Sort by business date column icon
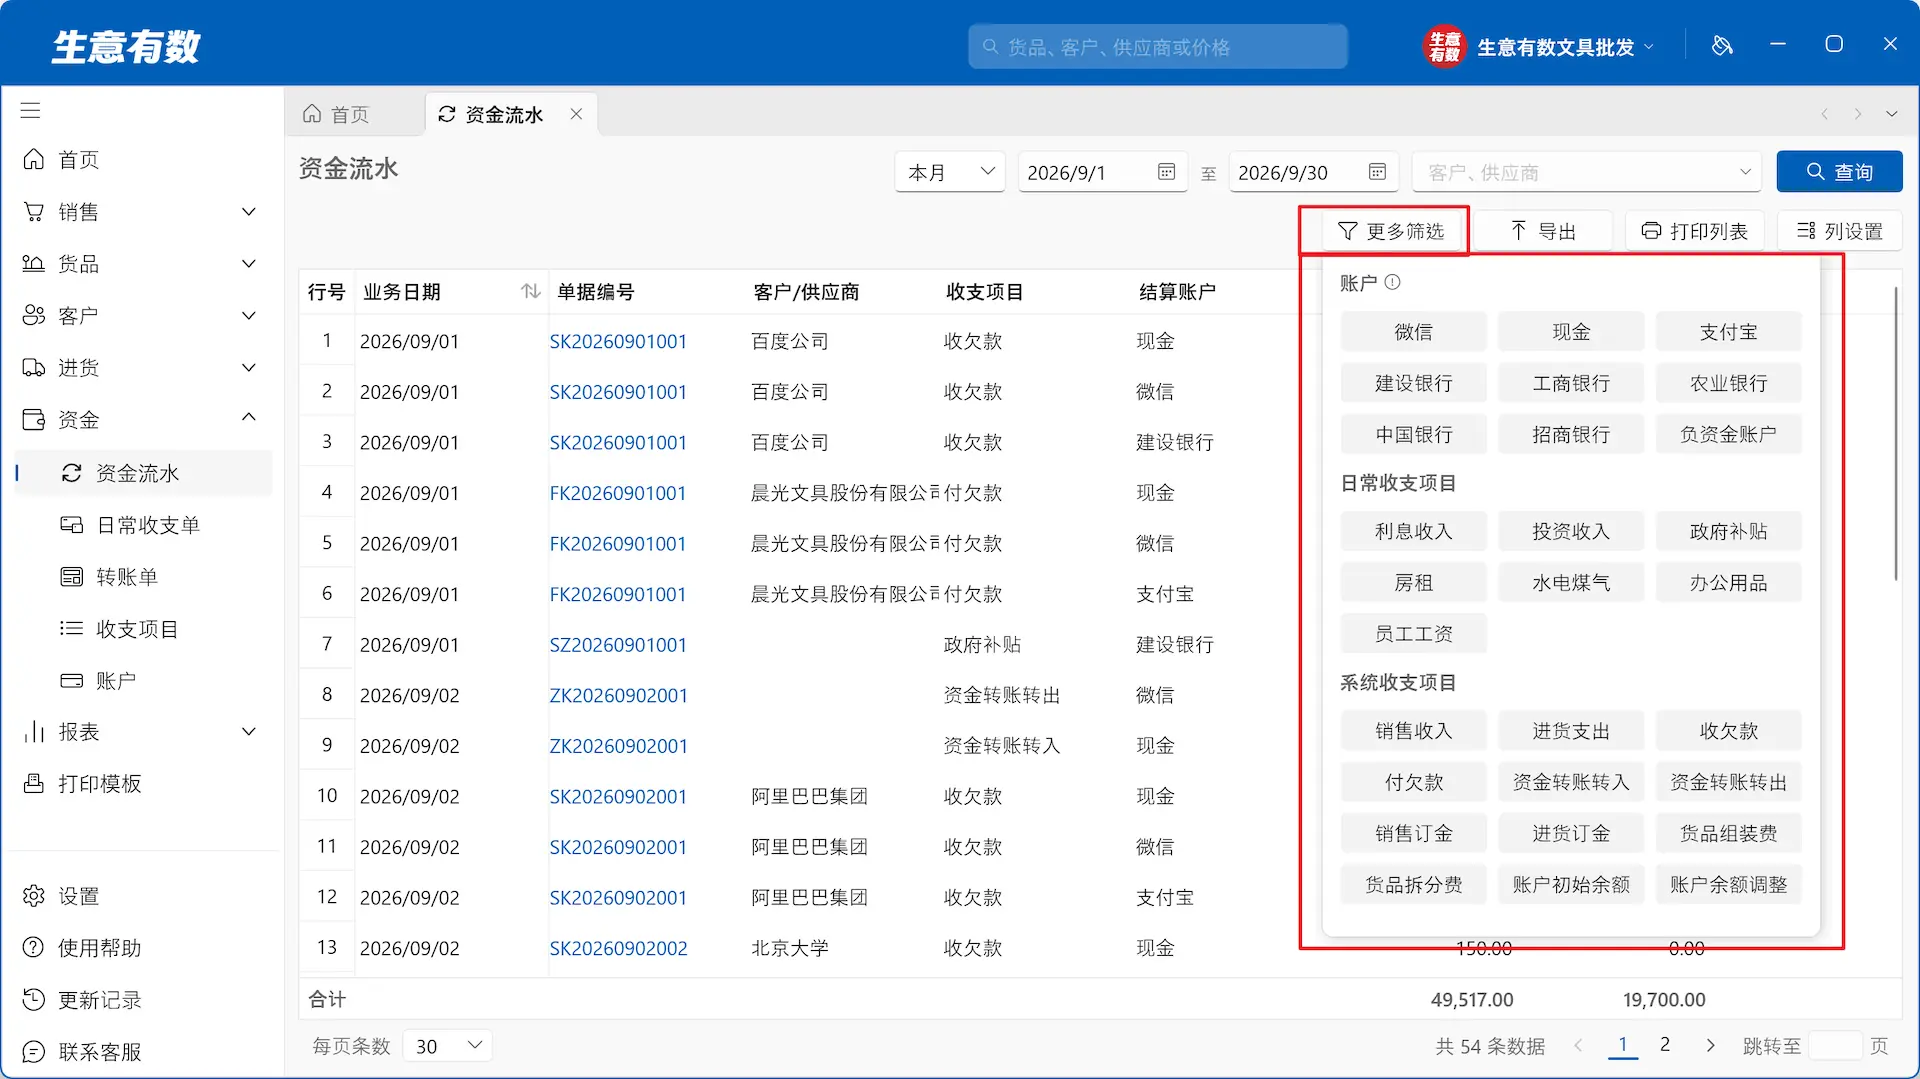This screenshot has height=1079, width=1920. click(x=530, y=291)
